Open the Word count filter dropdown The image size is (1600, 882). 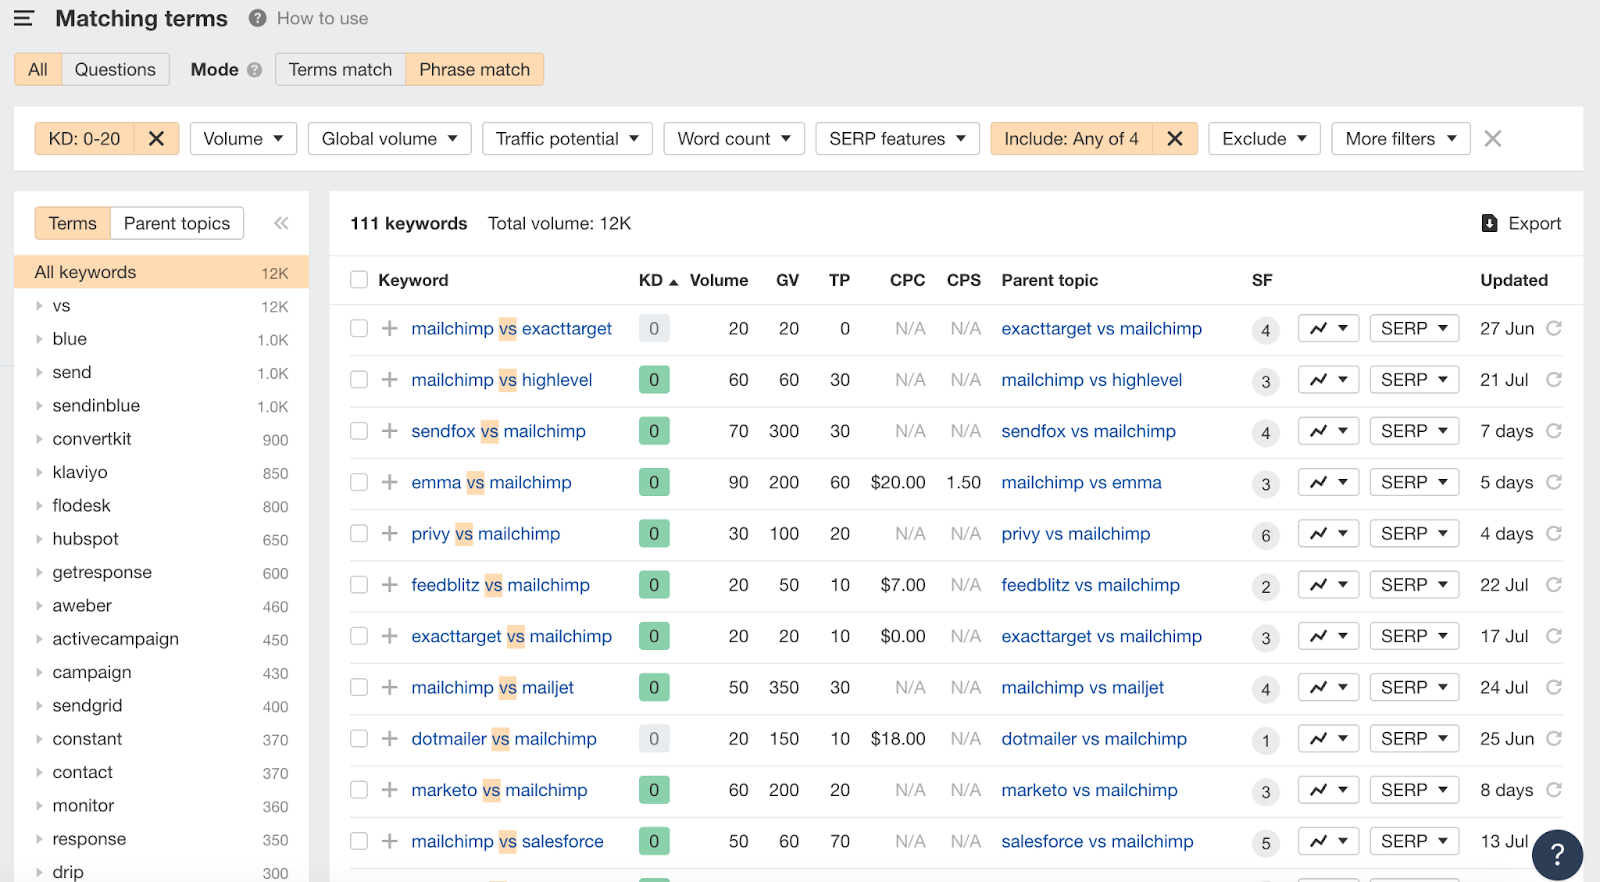pyautogui.click(x=734, y=139)
